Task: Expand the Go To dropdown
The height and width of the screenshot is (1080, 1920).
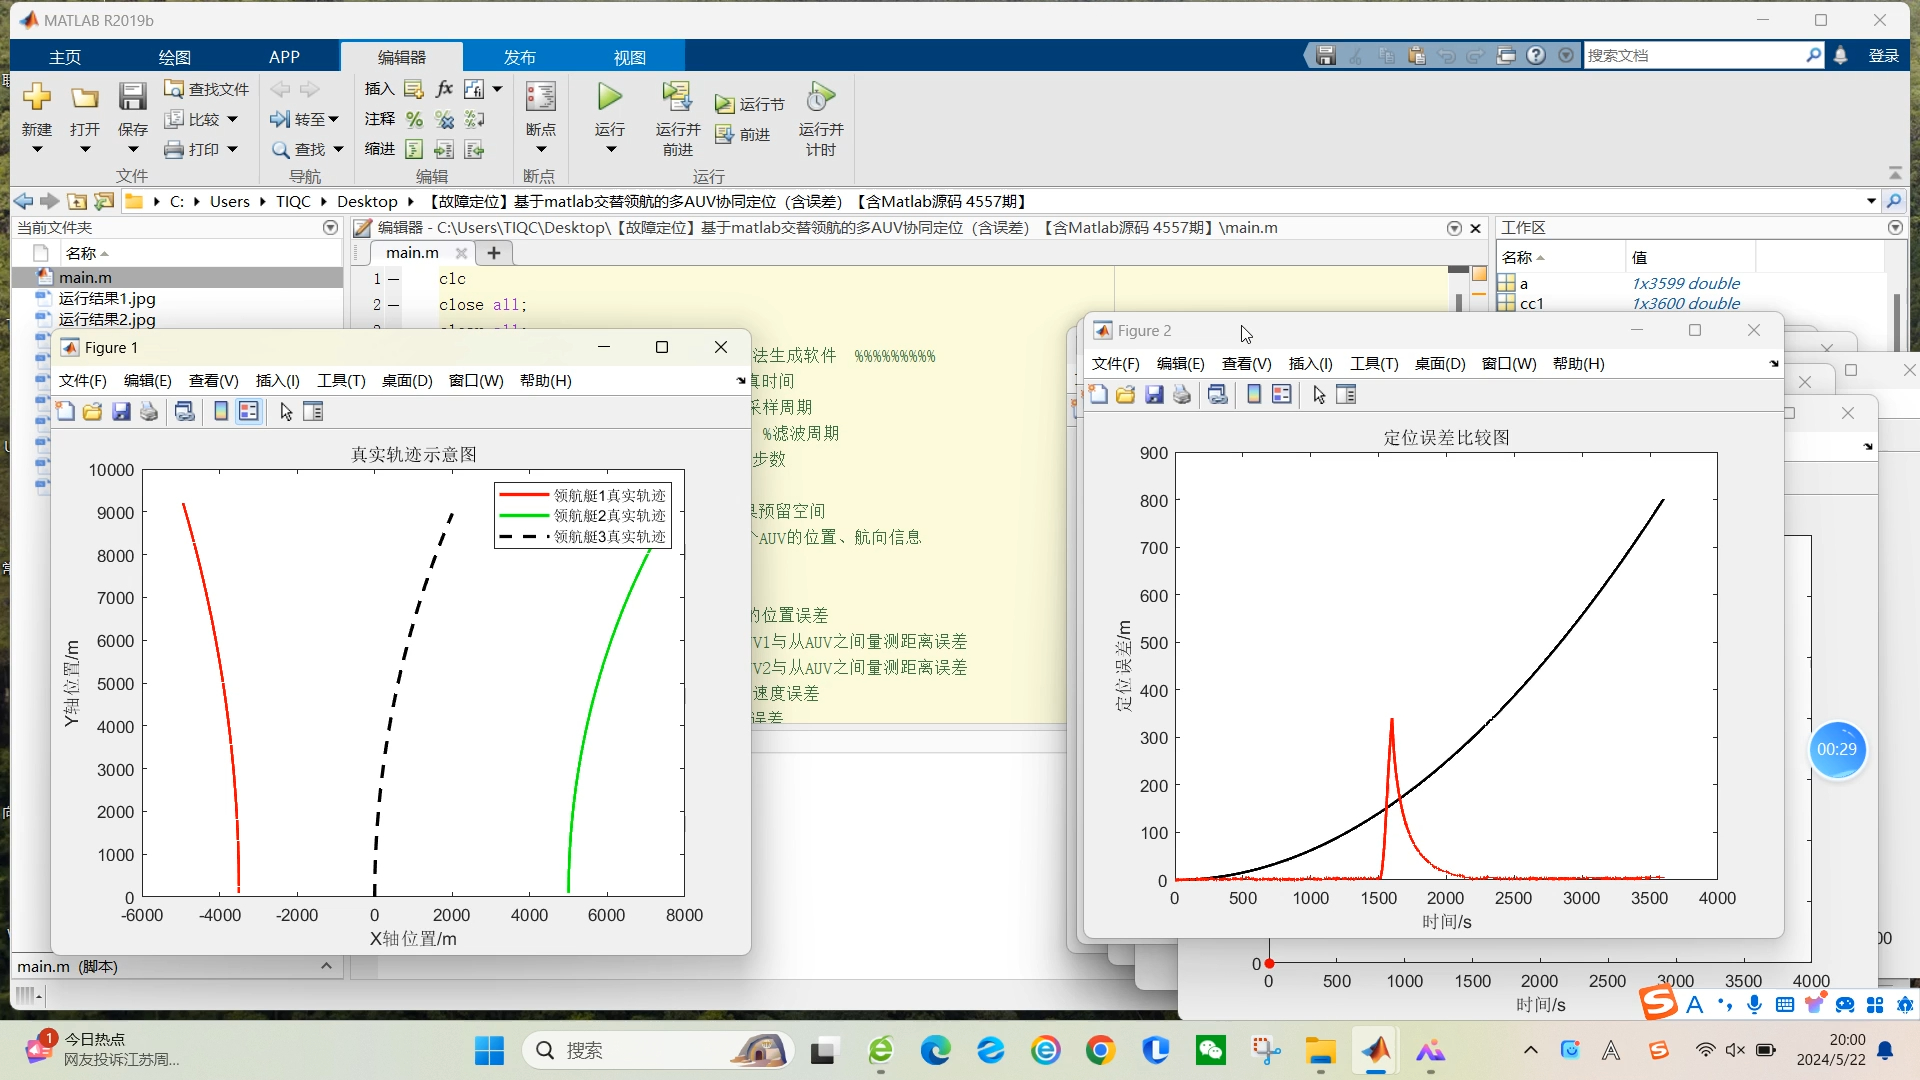Action: pos(334,119)
